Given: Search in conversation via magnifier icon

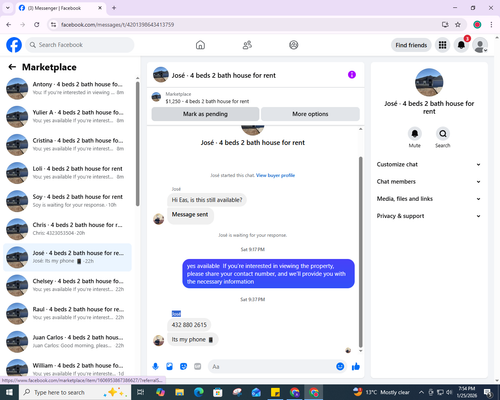Looking at the screenshot, I should click(443, 134).
